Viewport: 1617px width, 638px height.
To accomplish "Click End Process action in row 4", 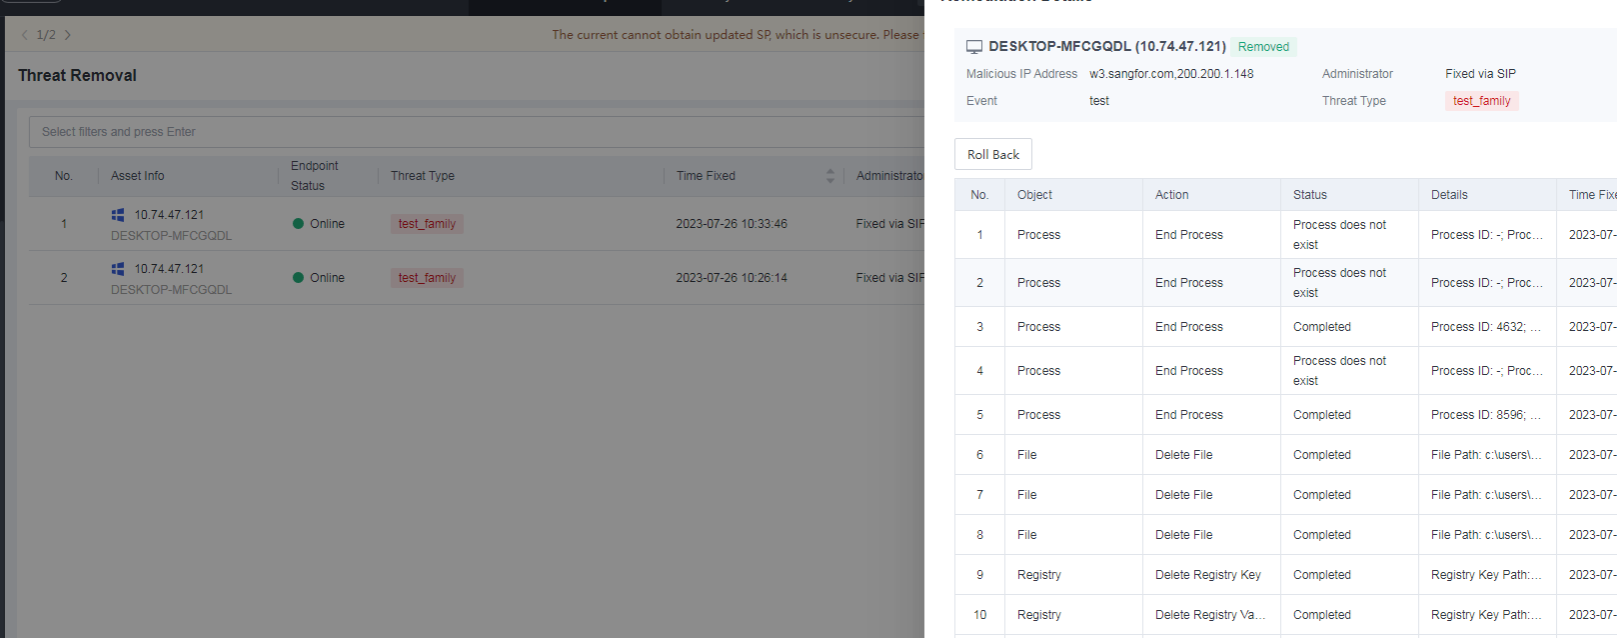I will point(1189,371).
